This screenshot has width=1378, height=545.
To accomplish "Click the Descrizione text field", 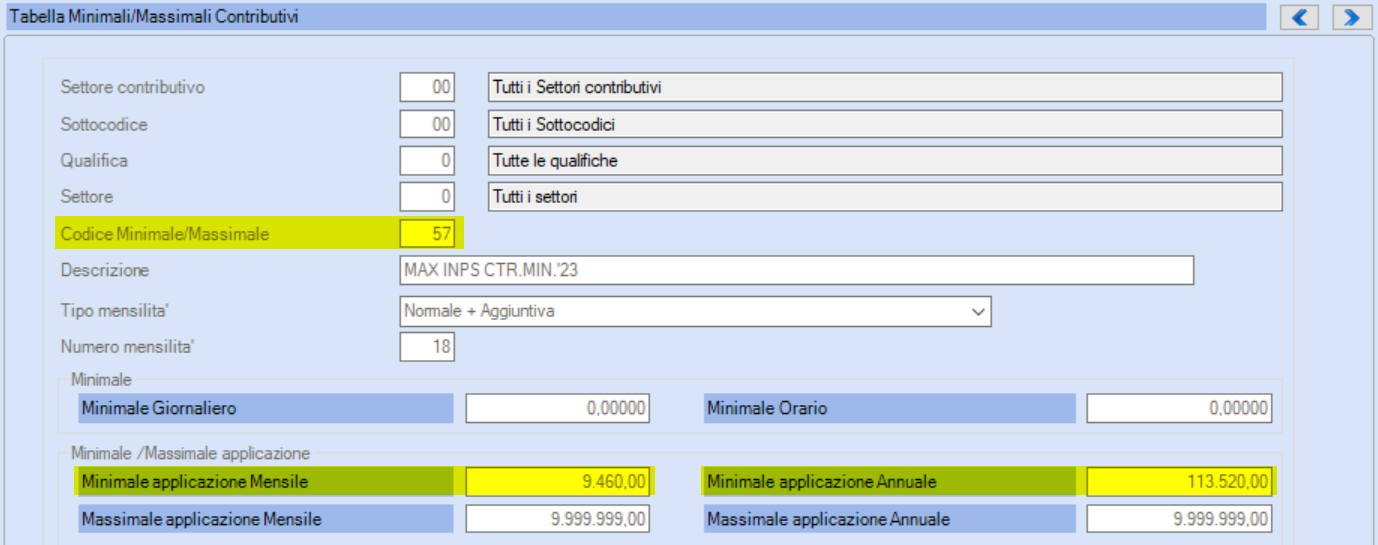I will pyautogui.click(x=796, y=270).
